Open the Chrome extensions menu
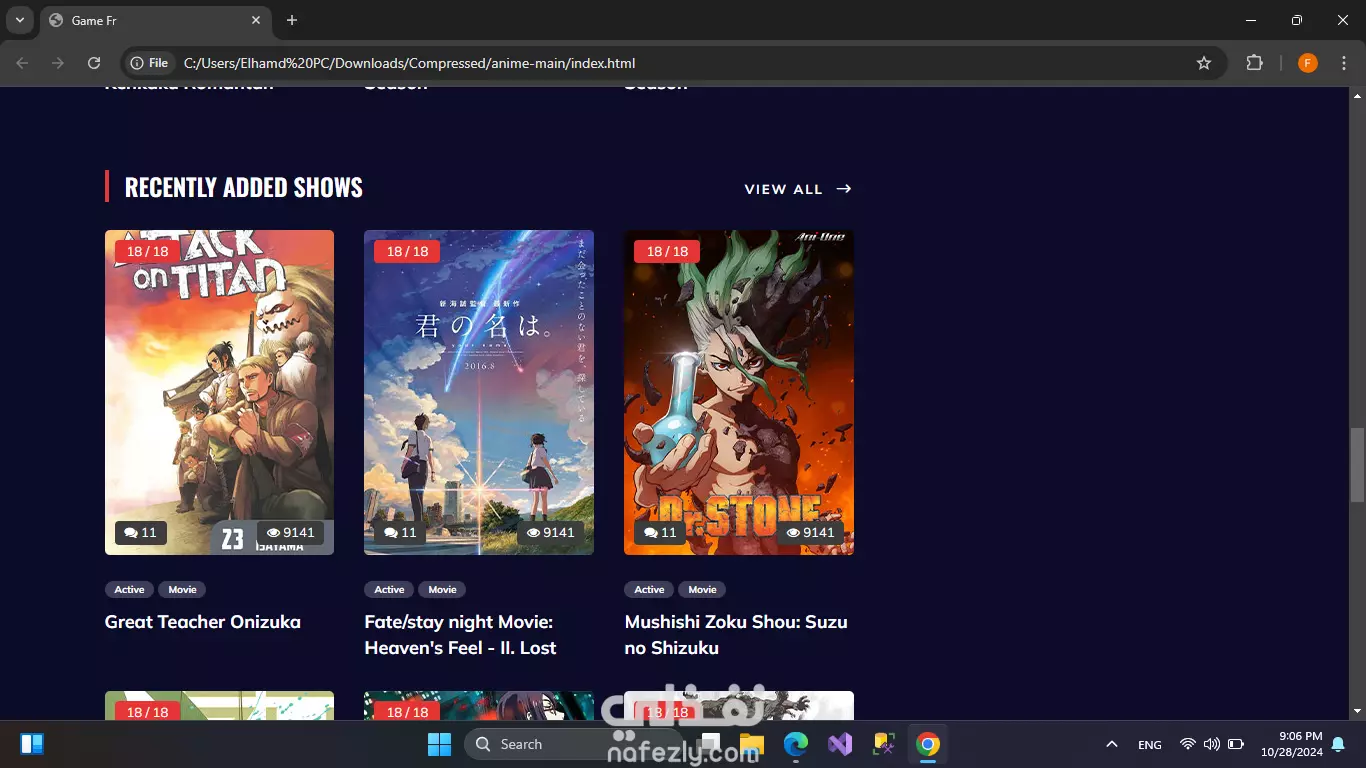 pyautogui.click(x=1254, y=63)
